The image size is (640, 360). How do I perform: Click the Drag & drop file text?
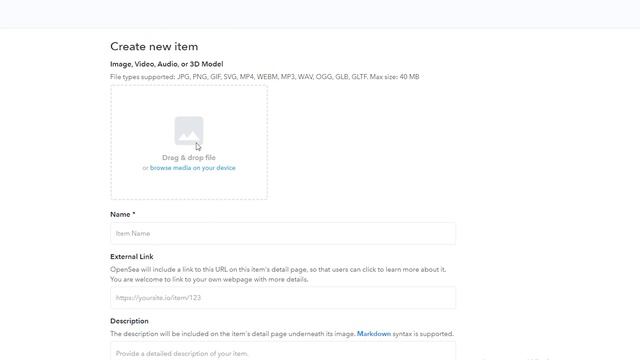[x=189, y=158]
